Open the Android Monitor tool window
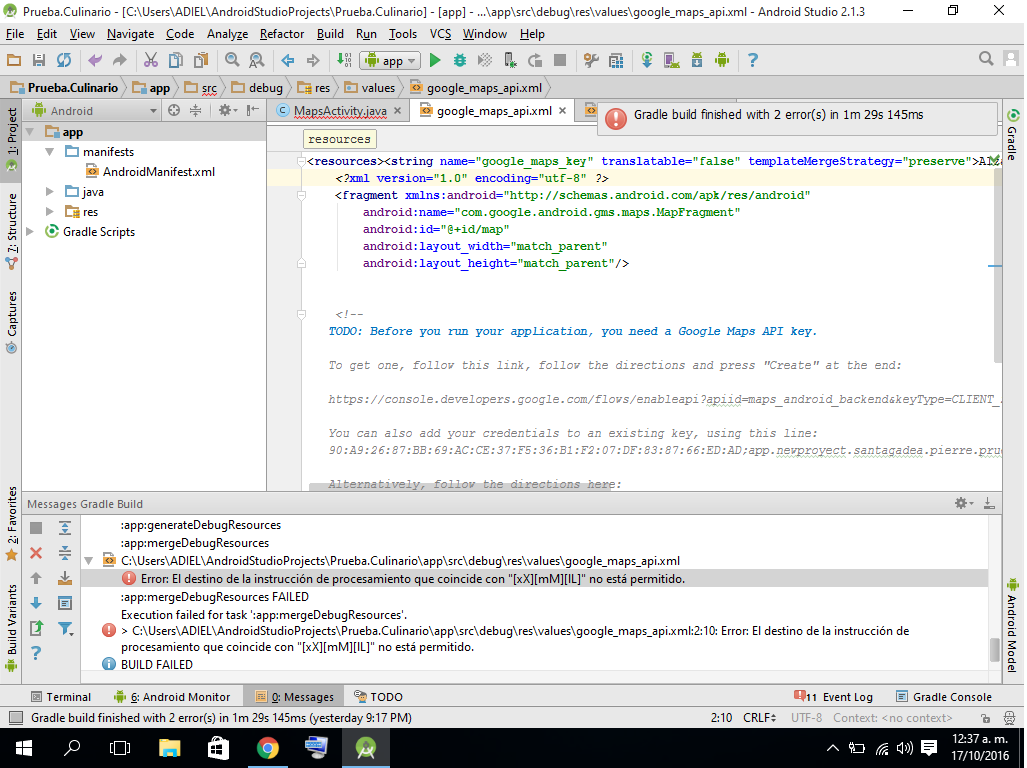 [x=172, y=697]
